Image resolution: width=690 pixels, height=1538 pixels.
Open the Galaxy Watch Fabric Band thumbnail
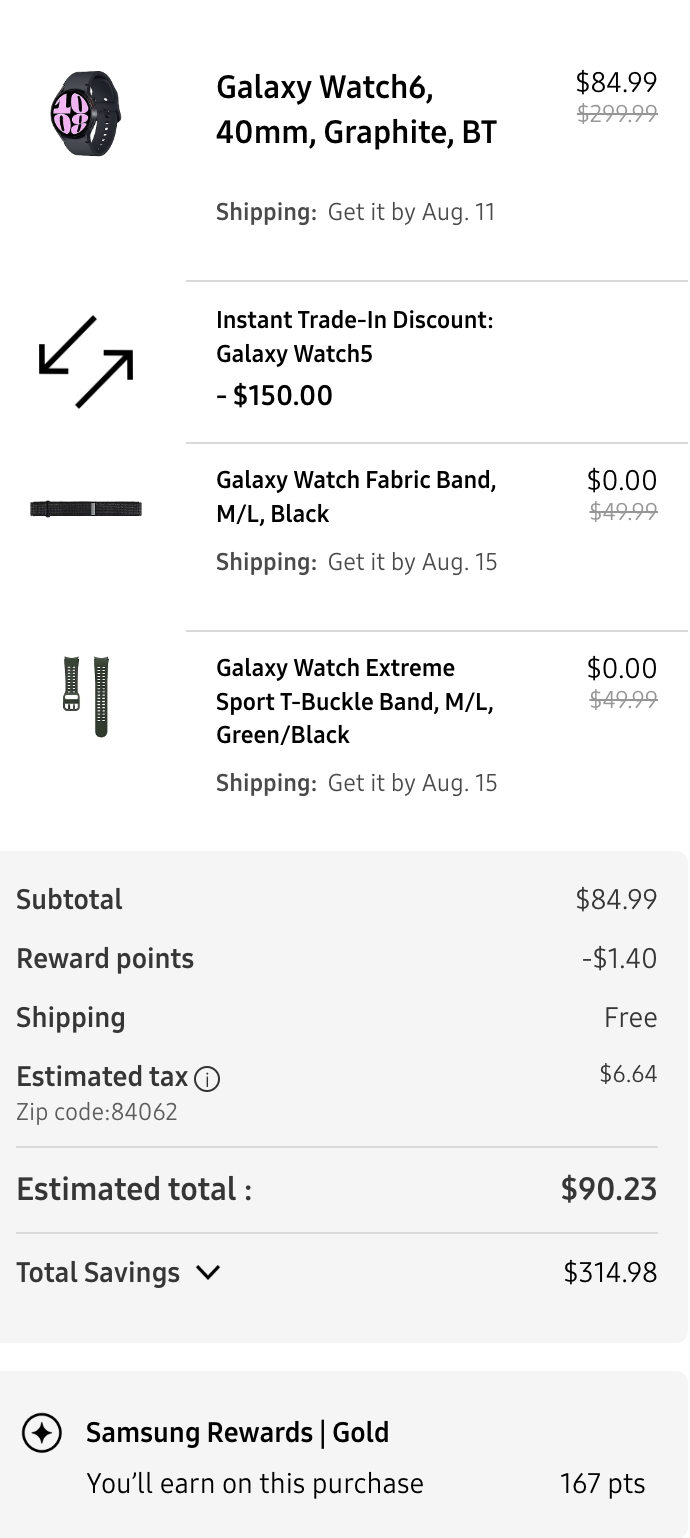(86, 509)
